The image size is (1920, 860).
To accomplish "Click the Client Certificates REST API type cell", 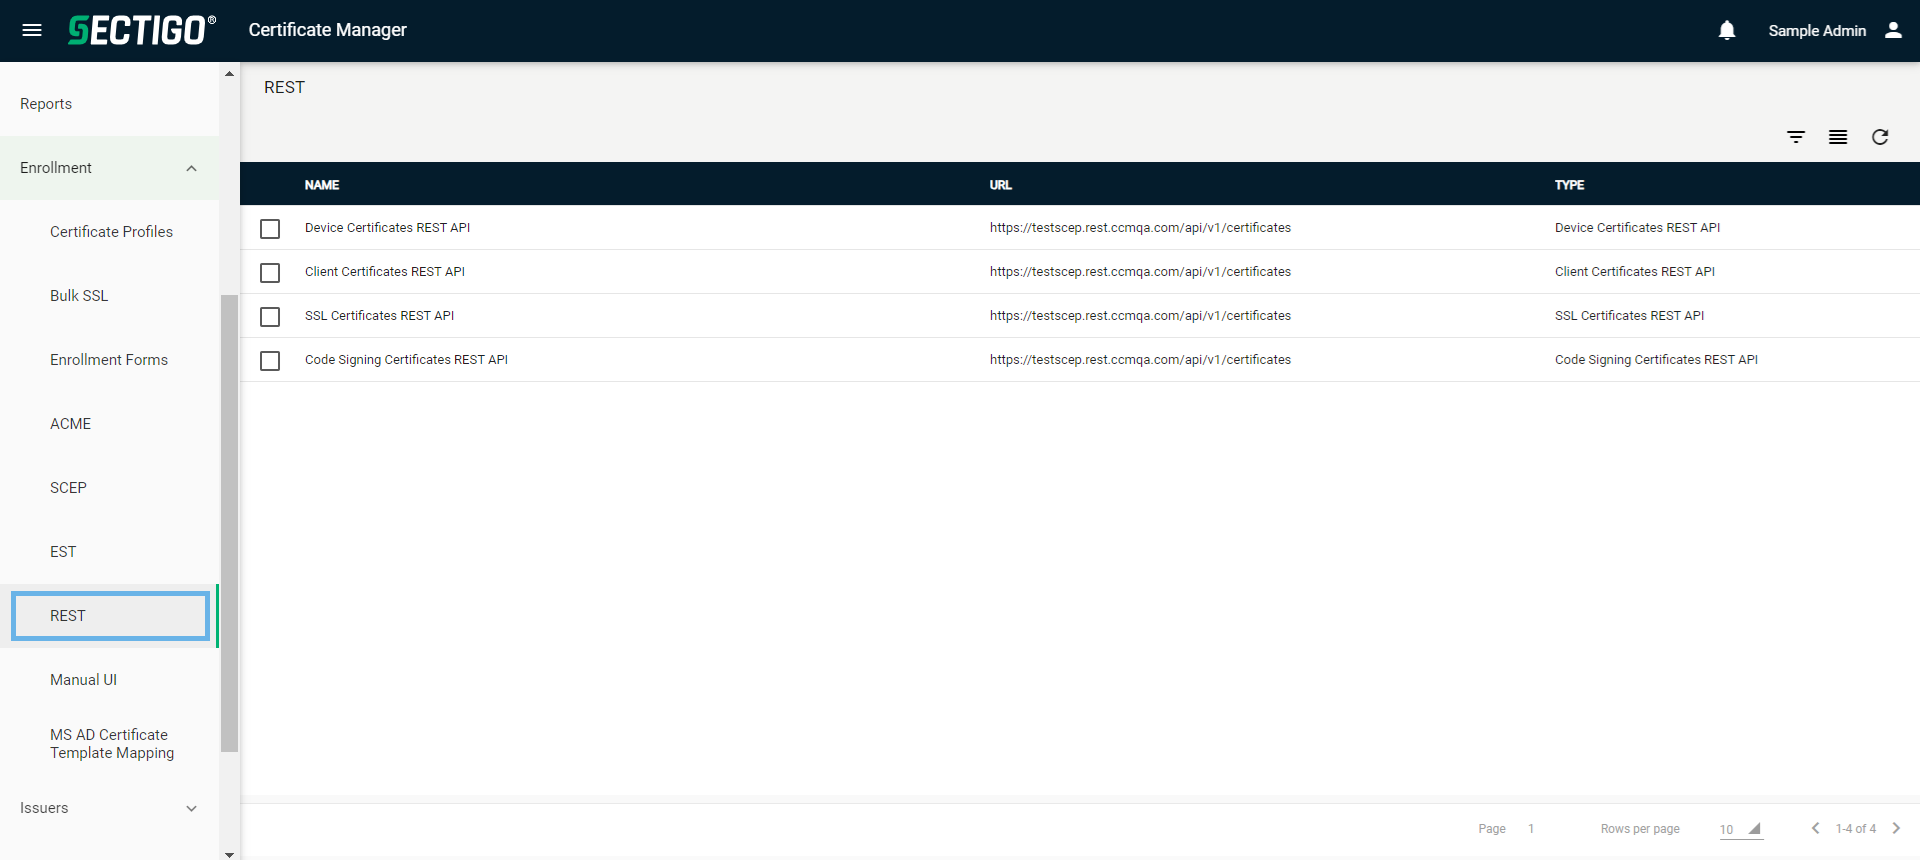I will 1634,272.
